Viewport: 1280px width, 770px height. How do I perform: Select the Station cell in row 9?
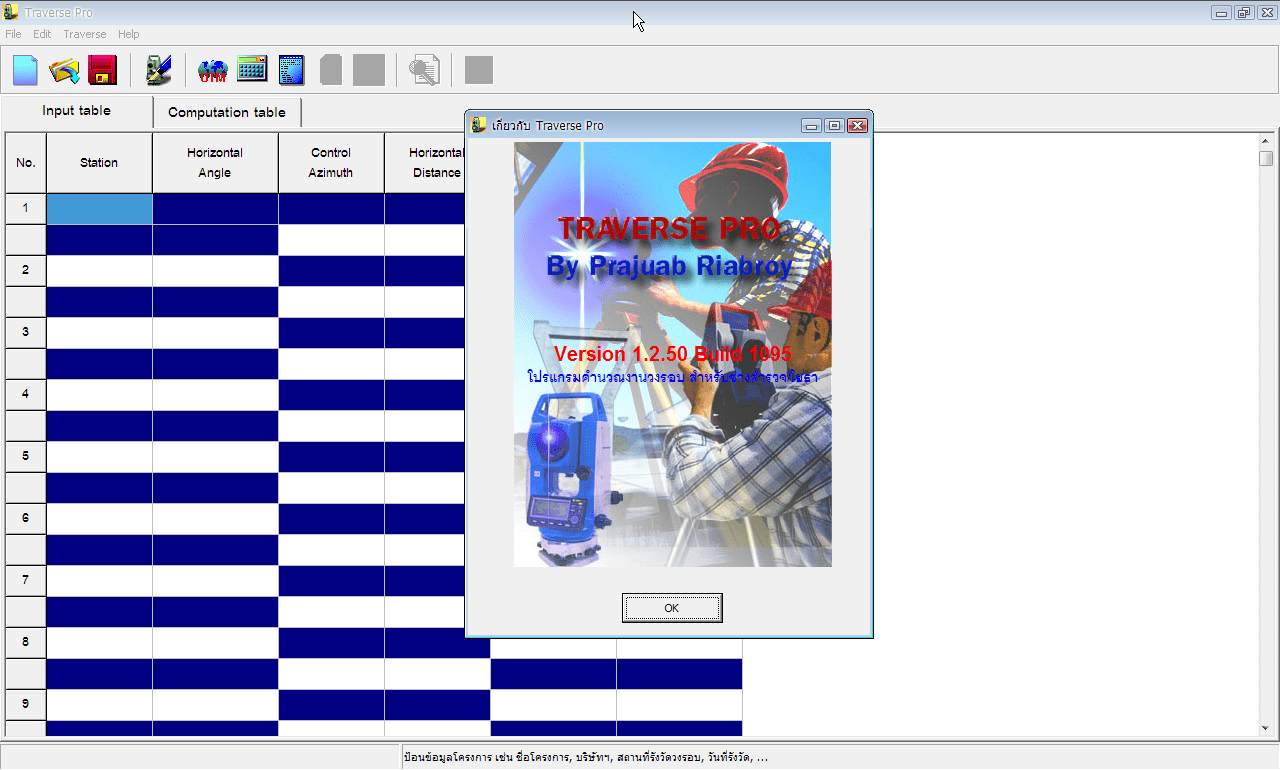coord(99,705)
